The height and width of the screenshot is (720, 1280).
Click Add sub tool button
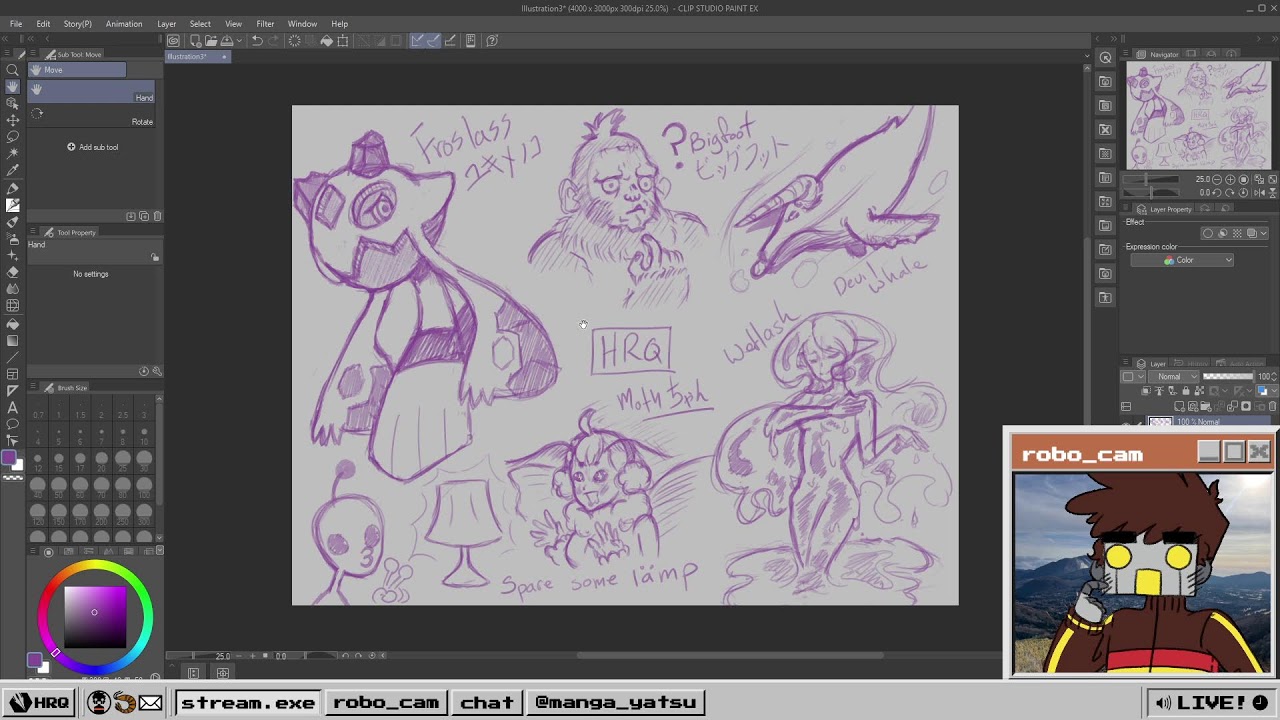pyautogui.click(x=92, y=147)
